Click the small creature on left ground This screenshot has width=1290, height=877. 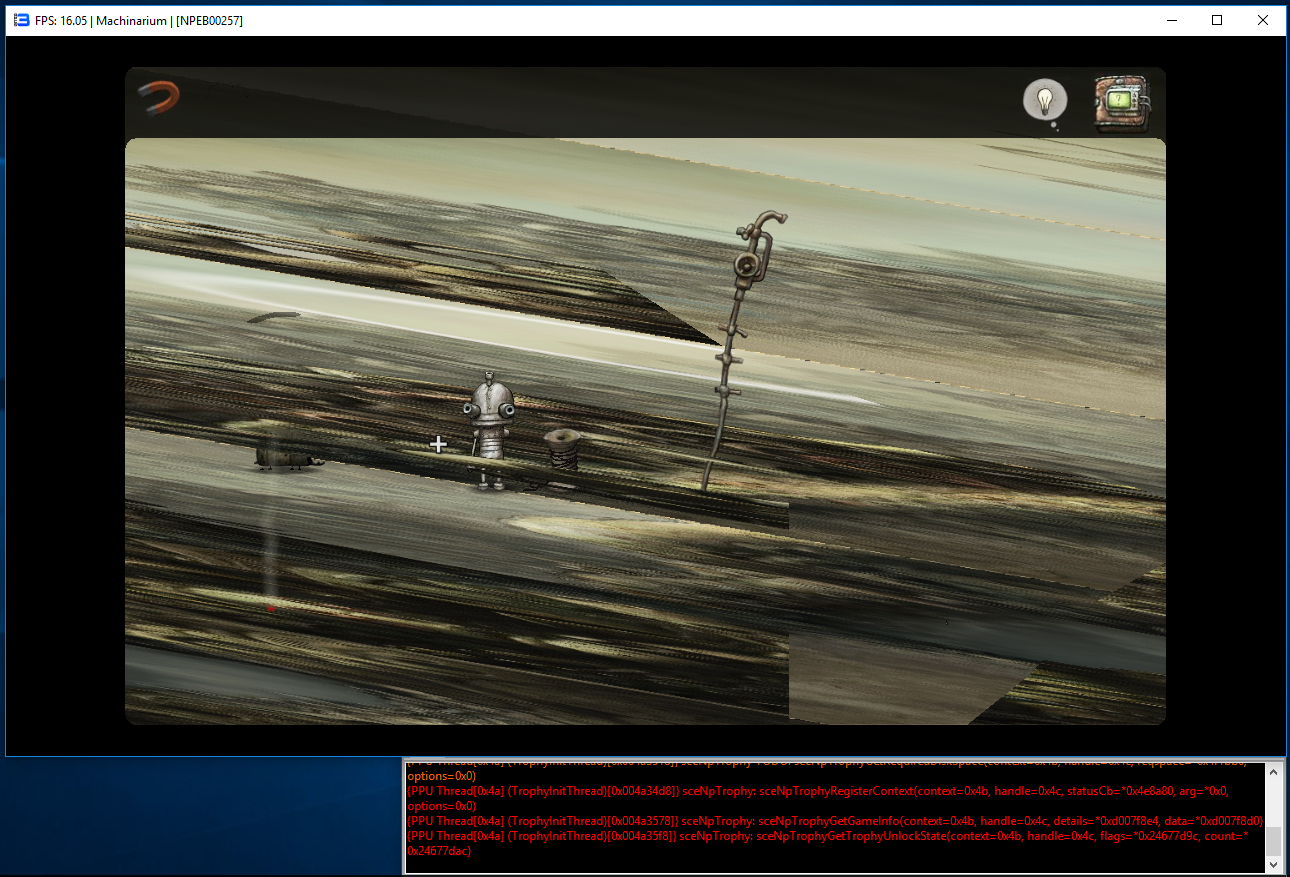[x=287, y=458]
